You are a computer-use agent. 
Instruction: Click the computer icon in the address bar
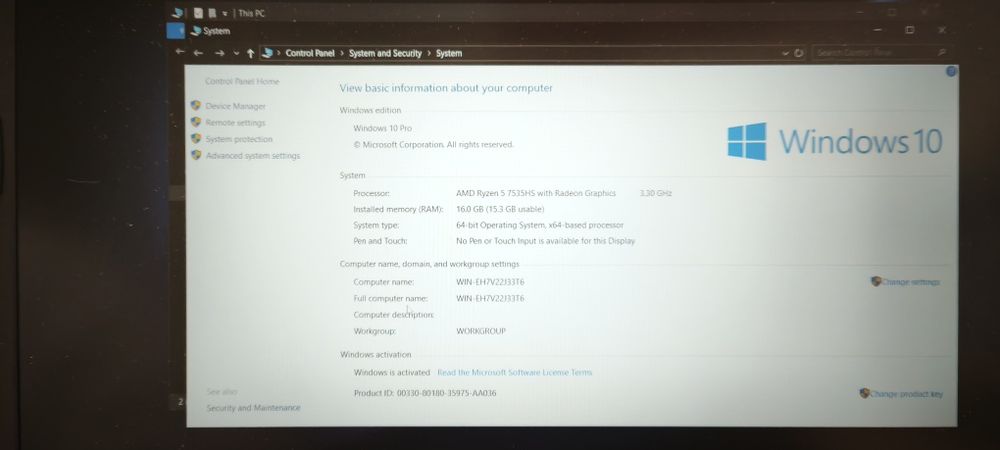pyautogui.click(x=267, y=54)
